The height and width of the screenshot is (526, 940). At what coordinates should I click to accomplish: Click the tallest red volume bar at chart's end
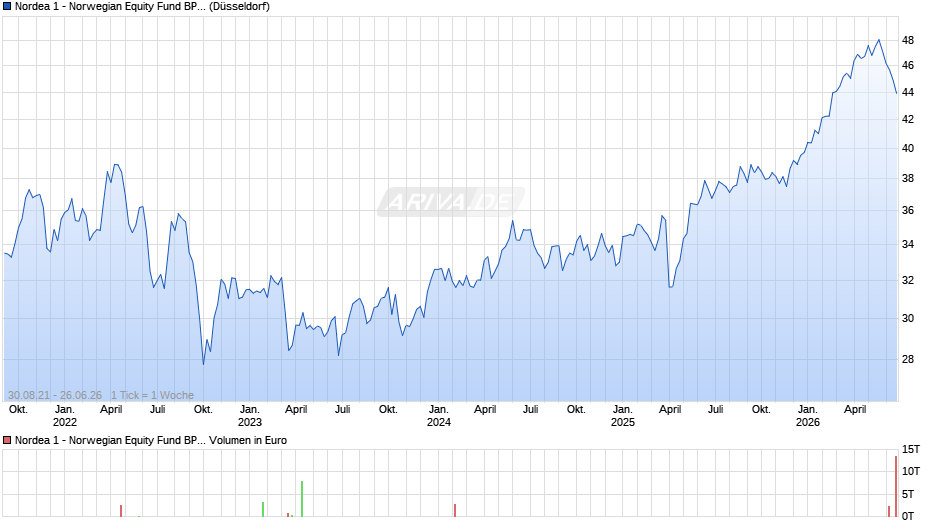click(x=896, y=486)
